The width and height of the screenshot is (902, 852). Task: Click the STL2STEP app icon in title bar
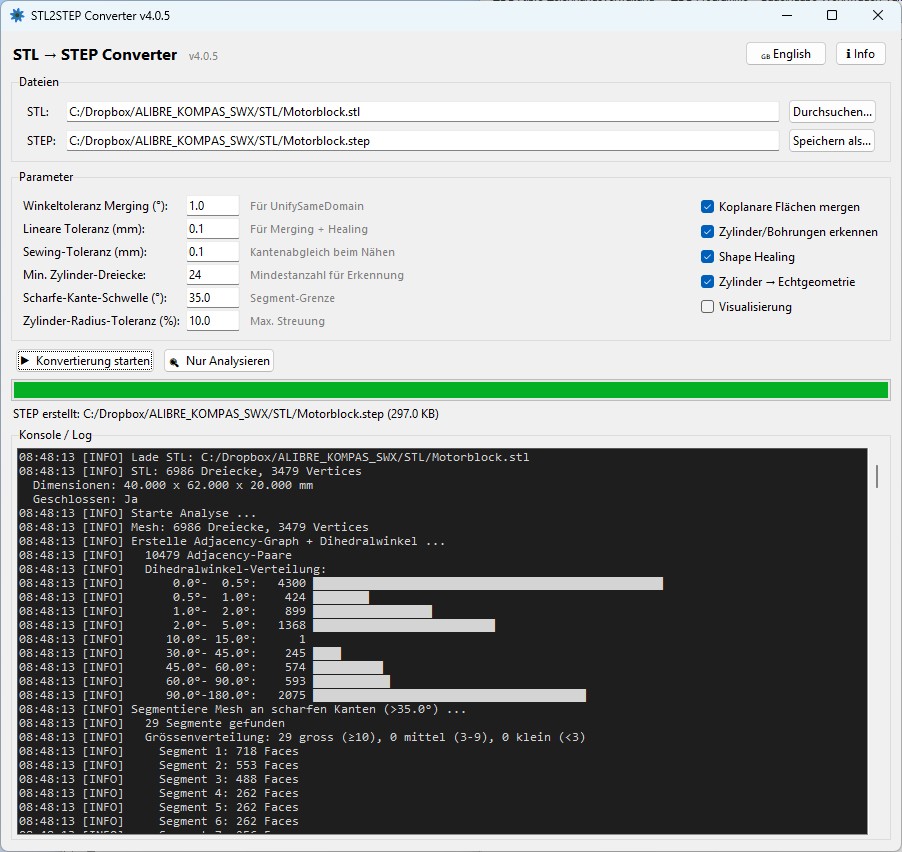tap(17, 16)
